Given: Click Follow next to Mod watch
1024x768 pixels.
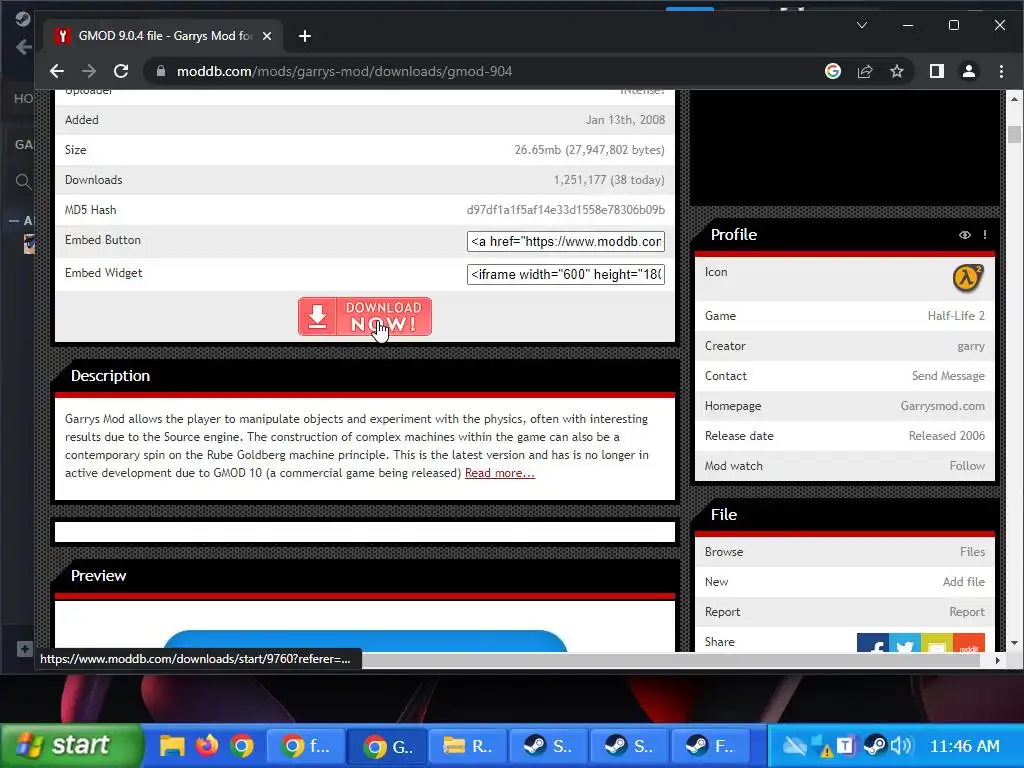Looking at the screenshot, I should tap(967, 466).
